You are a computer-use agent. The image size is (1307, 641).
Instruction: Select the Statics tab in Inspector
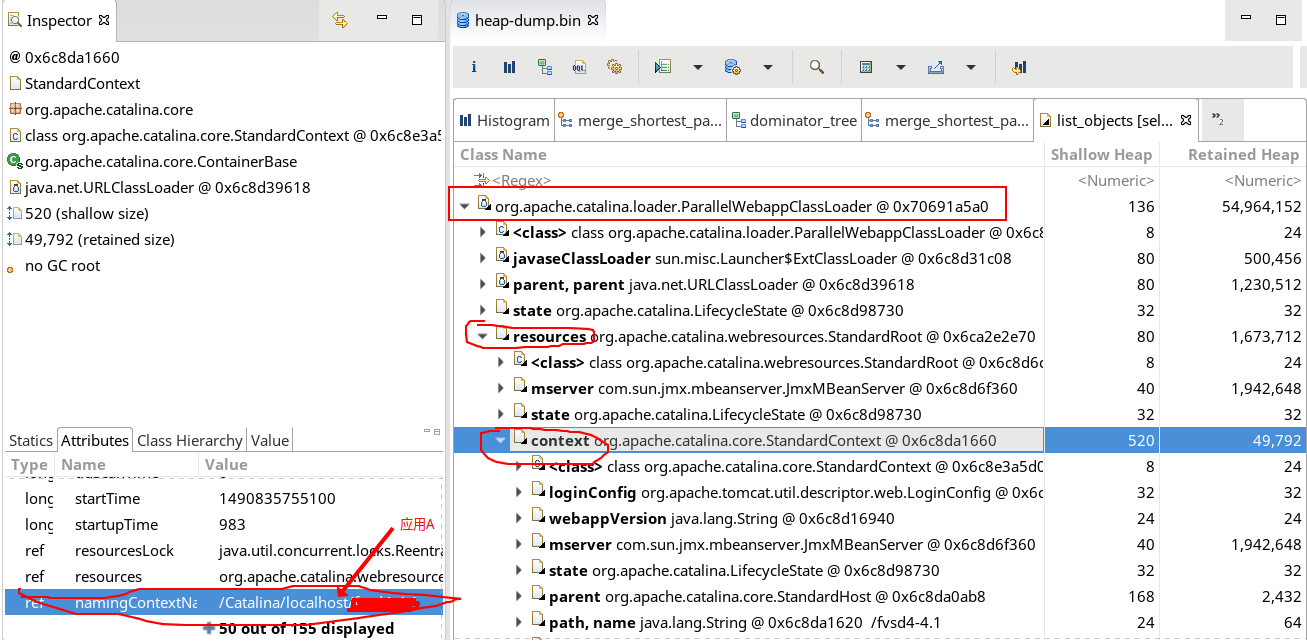point(30,440)
